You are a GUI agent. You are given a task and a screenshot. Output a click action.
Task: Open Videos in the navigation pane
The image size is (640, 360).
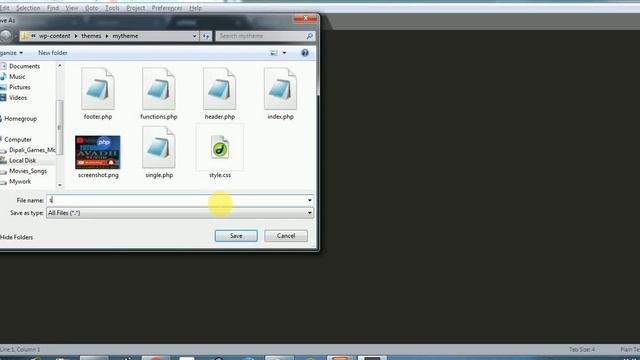(x=18, y=98)
